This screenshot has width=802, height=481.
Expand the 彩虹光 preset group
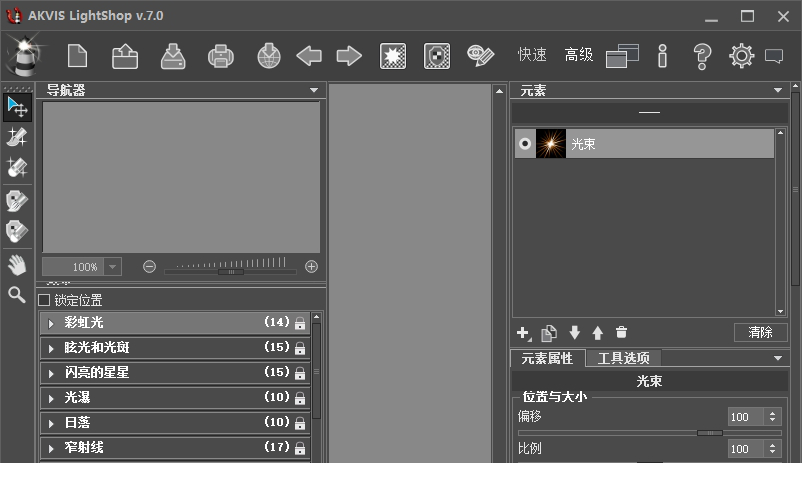tap(51, 323)
